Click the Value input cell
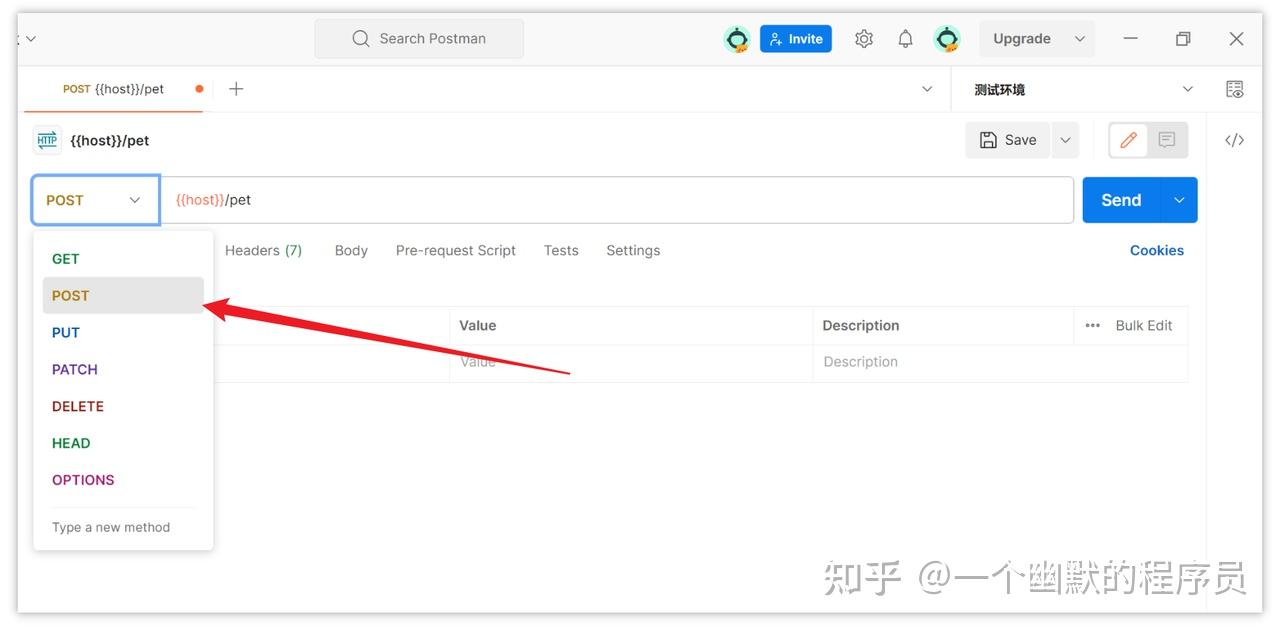The width and height of the screenshot is (1280, 628). [631, 362]
